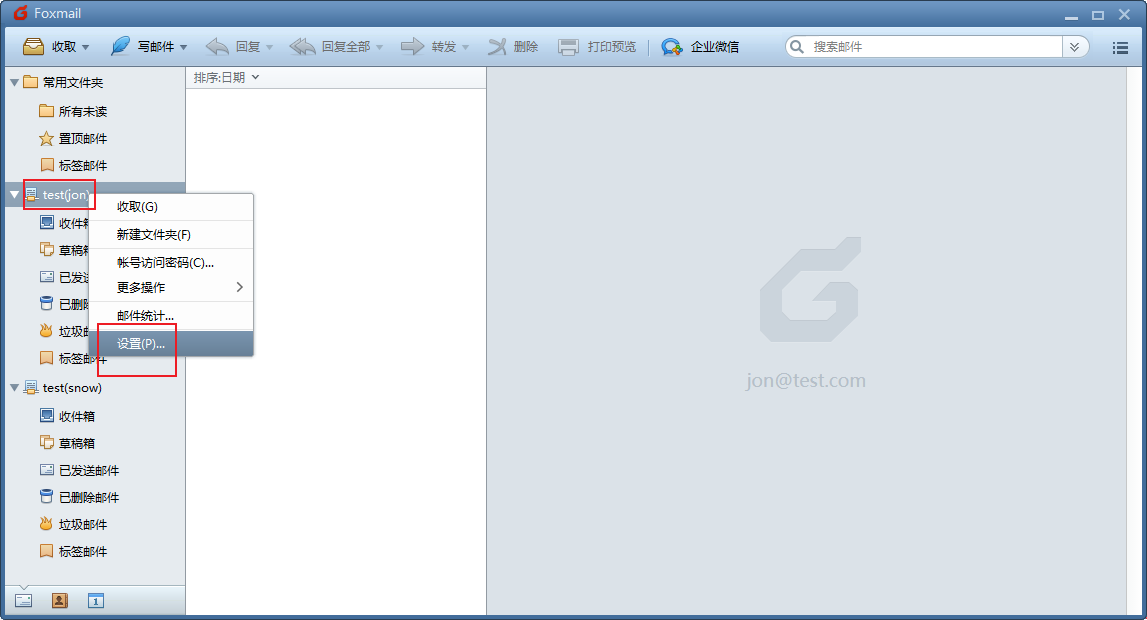Click the Delete (删除) X icon
This screenshot has width=1147, height=620.
(x=497, y=47)
